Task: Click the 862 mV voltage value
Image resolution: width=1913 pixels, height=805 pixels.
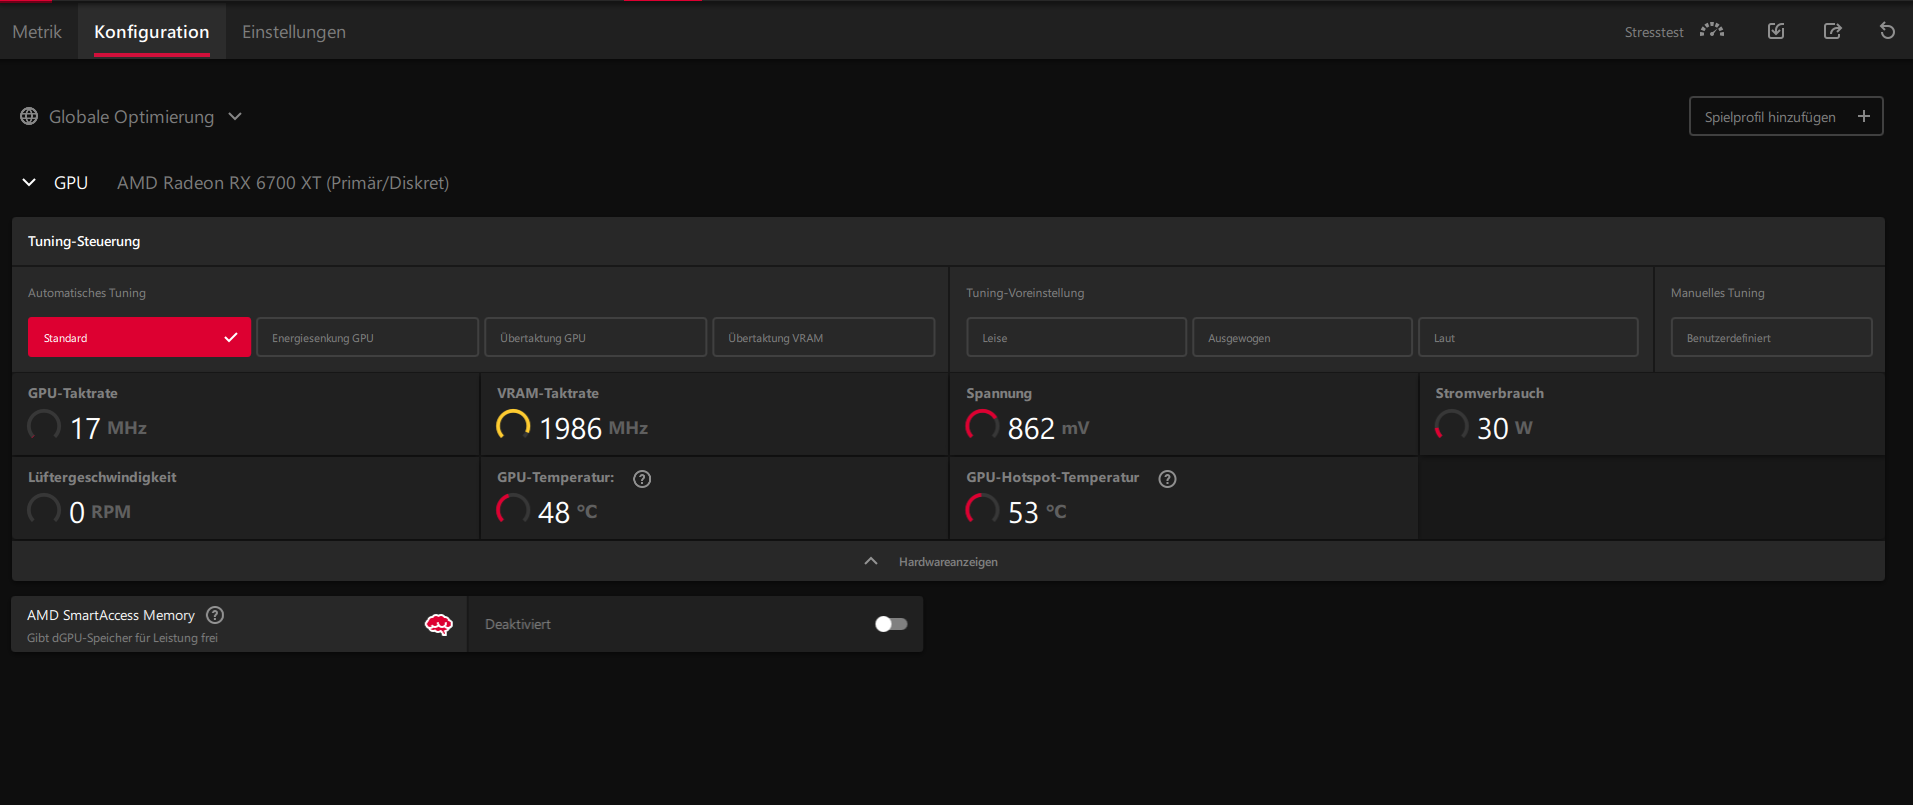Action: pyautogui.click(x=1048, y=428)
